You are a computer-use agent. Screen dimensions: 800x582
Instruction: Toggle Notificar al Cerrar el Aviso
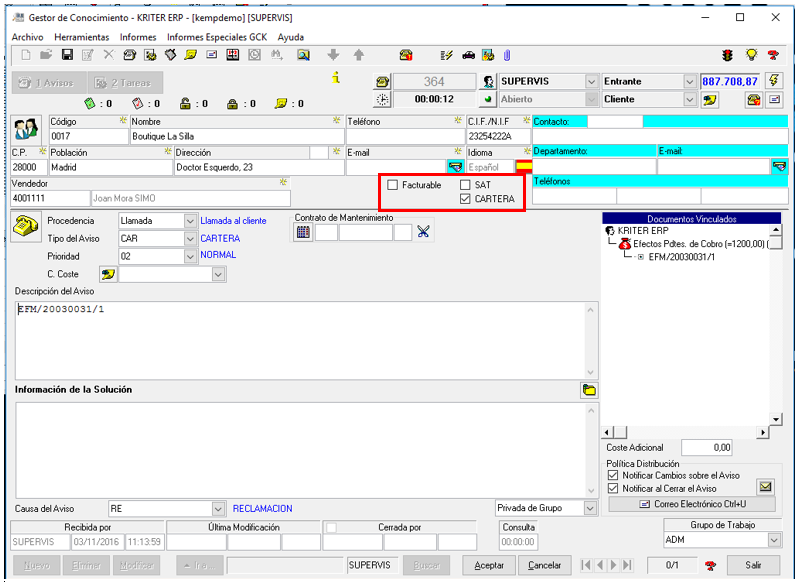coord(613,488)
